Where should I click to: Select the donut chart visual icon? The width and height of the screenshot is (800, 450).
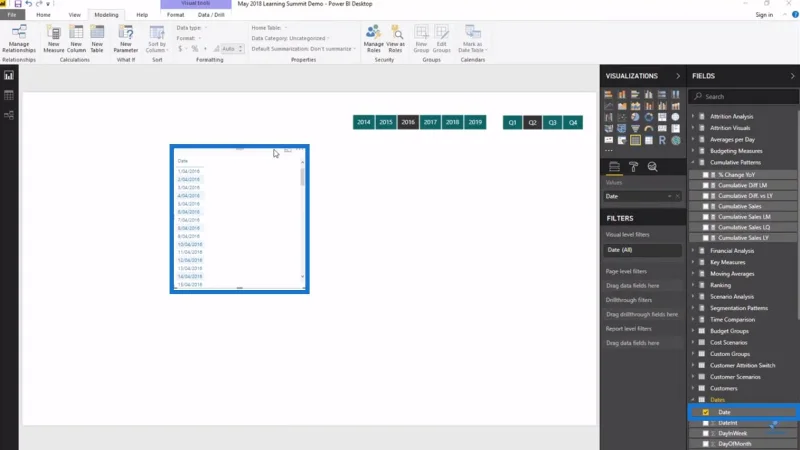click(648, 117)
